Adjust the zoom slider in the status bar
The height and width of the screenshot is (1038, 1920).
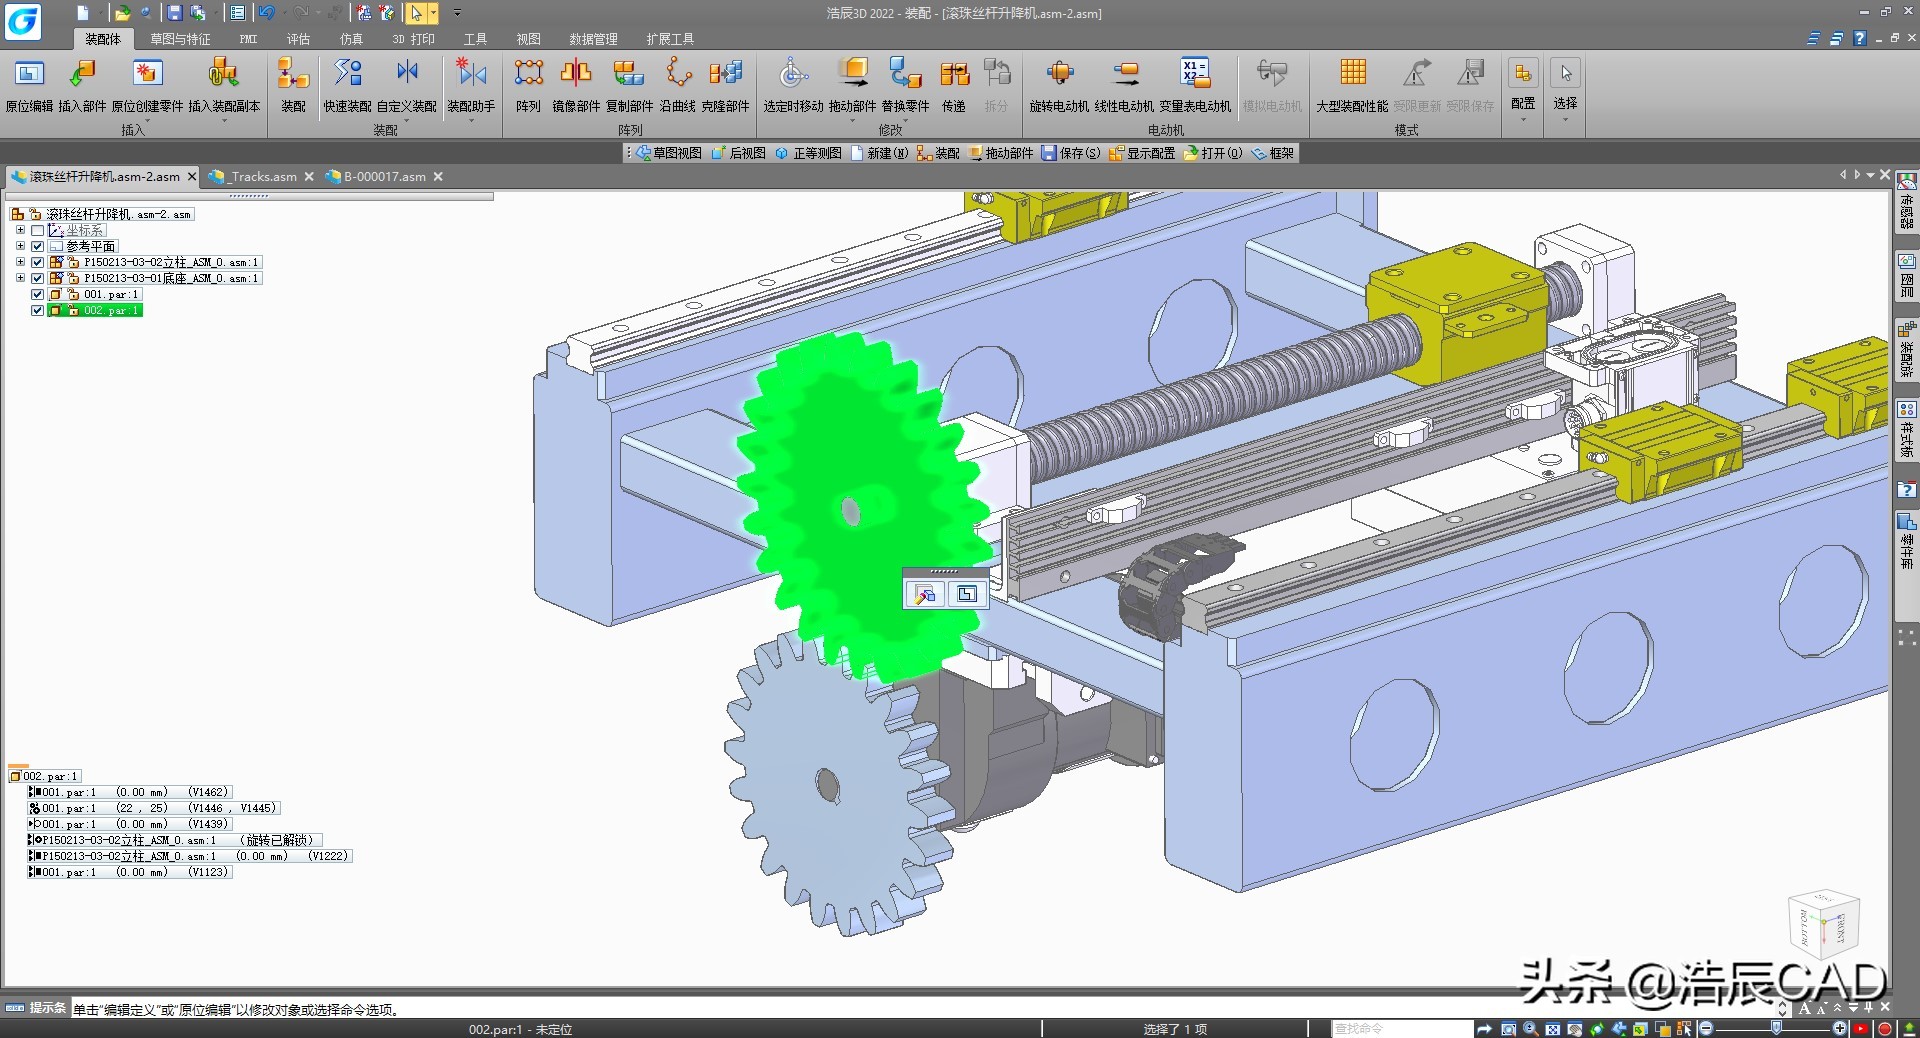[x=1778, y=1029]
